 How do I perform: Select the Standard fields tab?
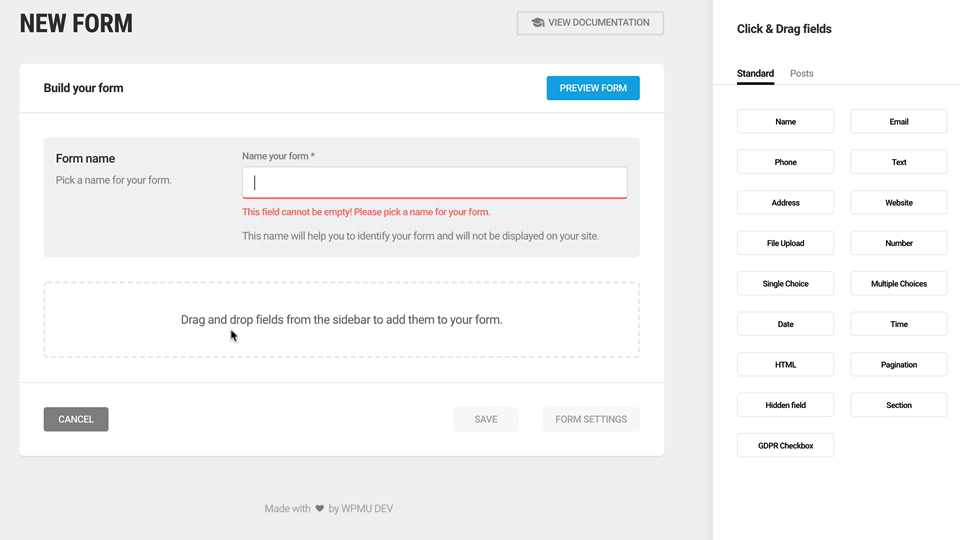coord(755,74)
